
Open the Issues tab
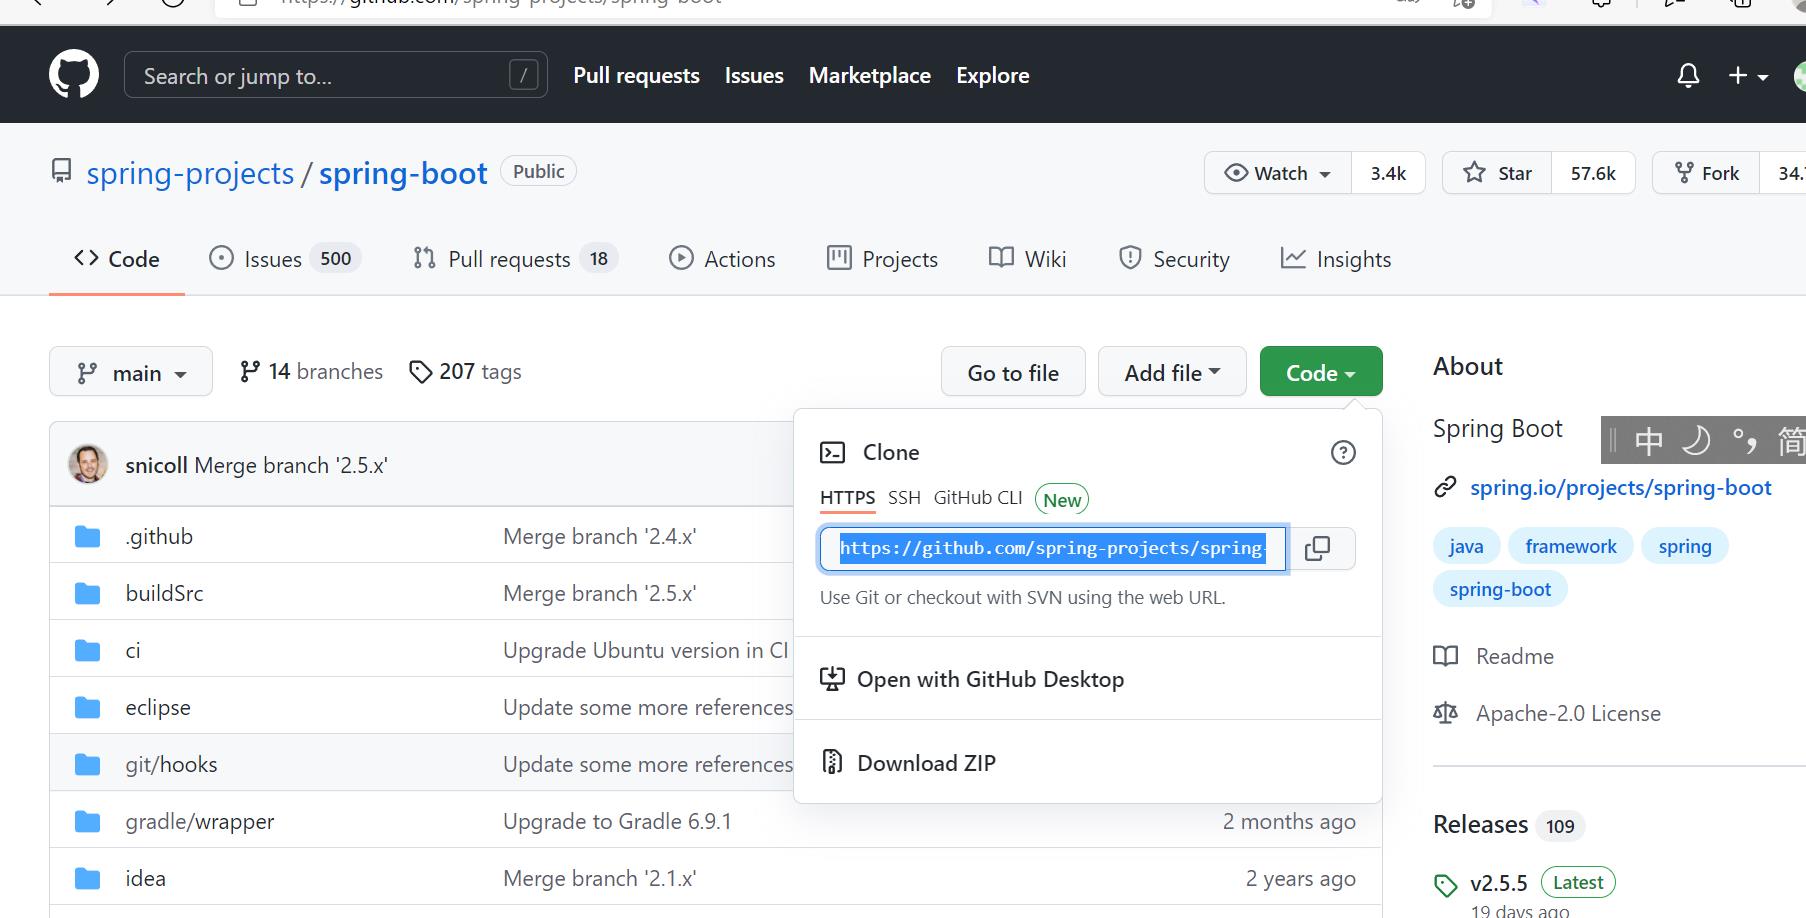click(284, 259)
